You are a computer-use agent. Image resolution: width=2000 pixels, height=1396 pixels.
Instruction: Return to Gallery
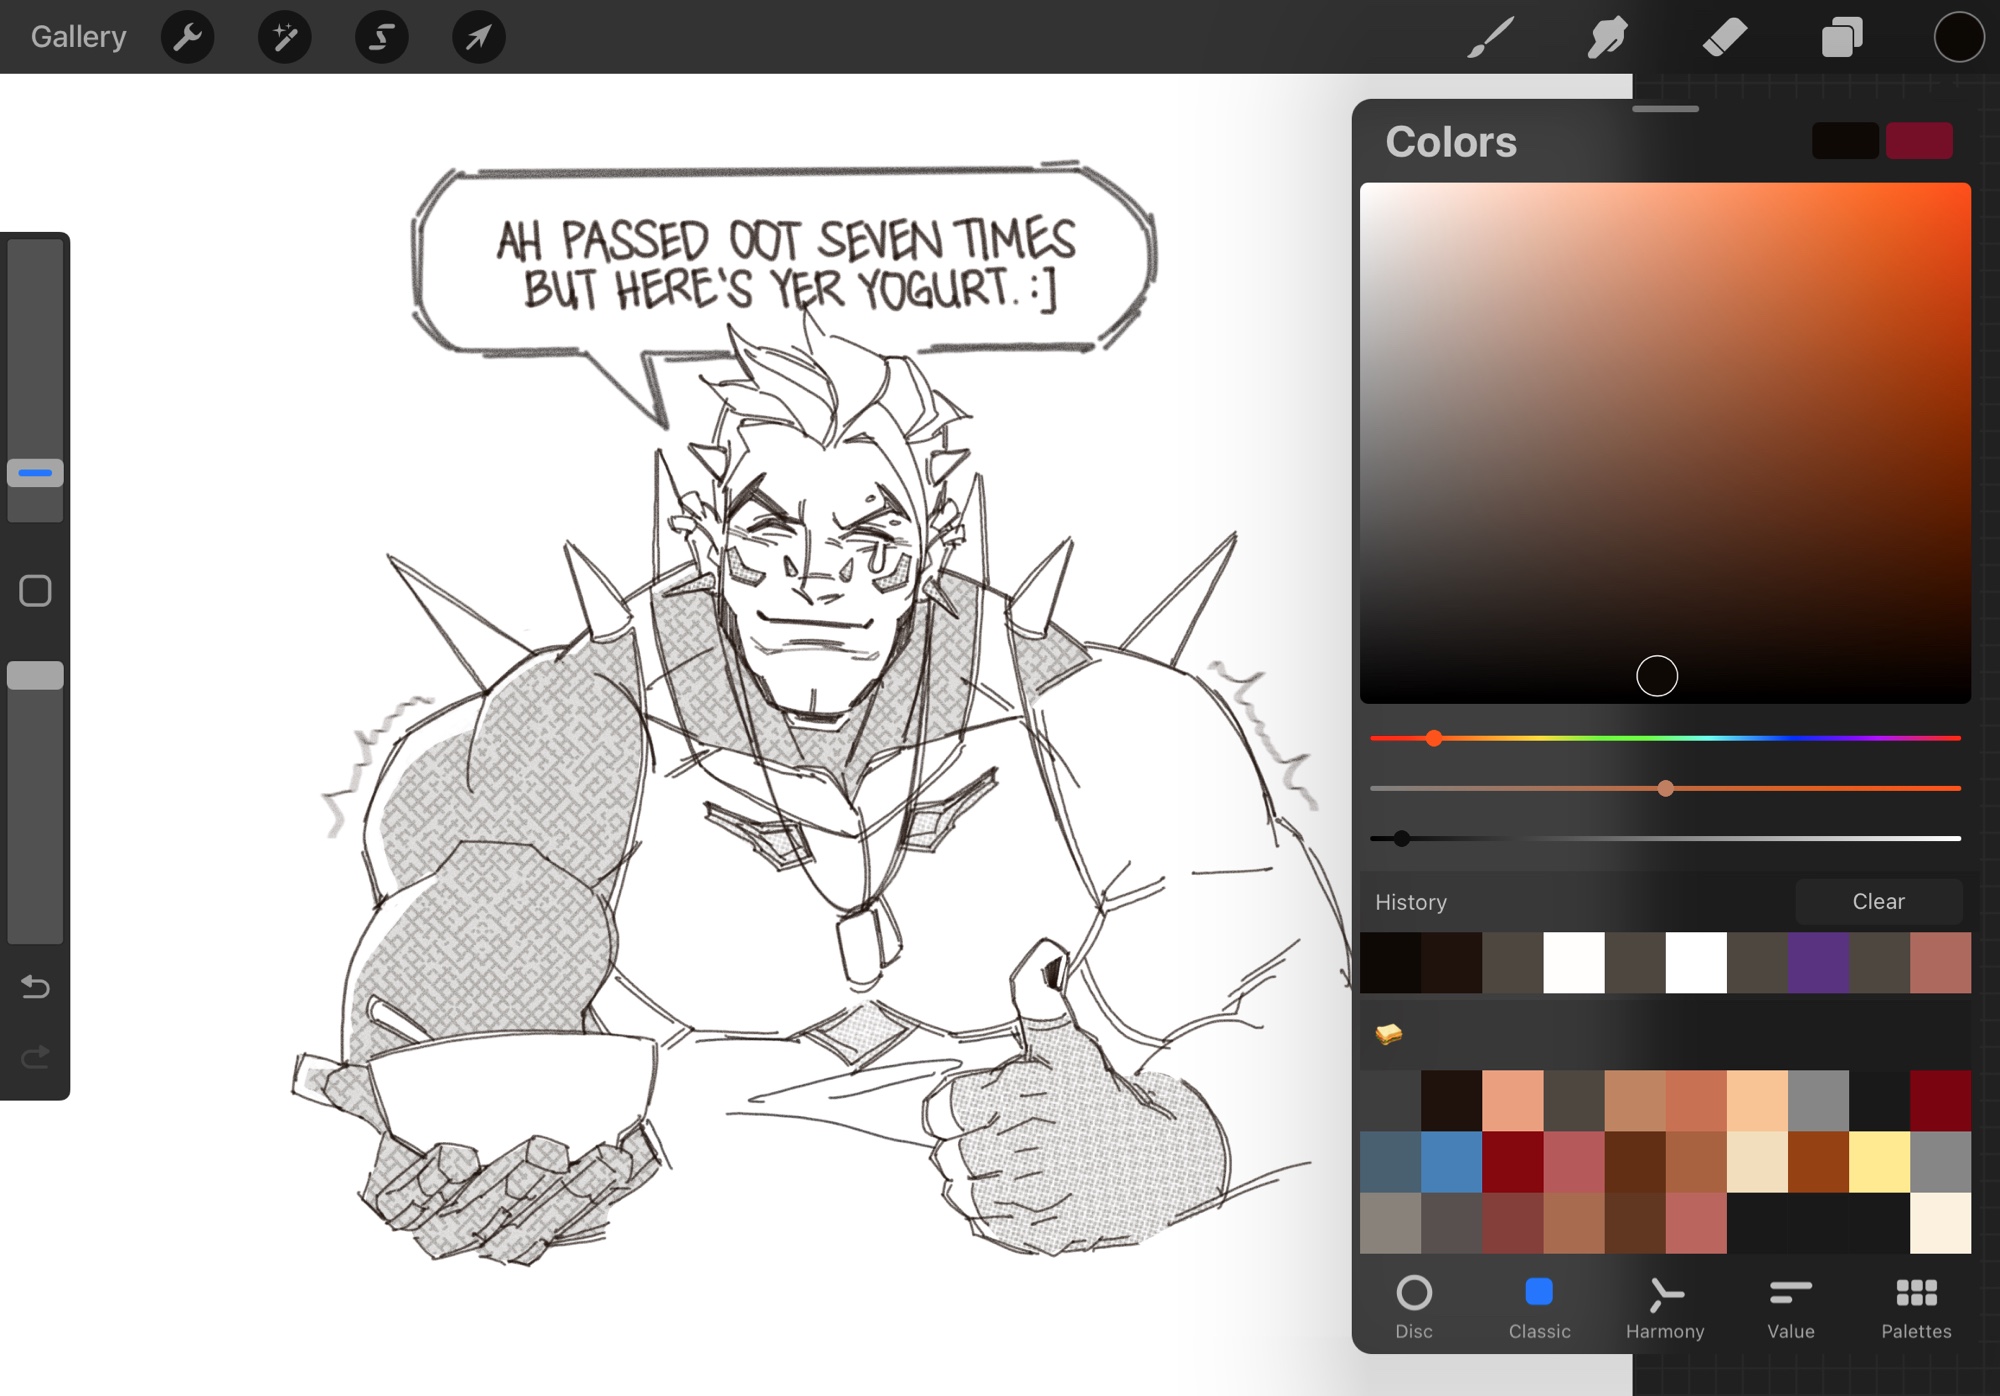pos(78,37)
